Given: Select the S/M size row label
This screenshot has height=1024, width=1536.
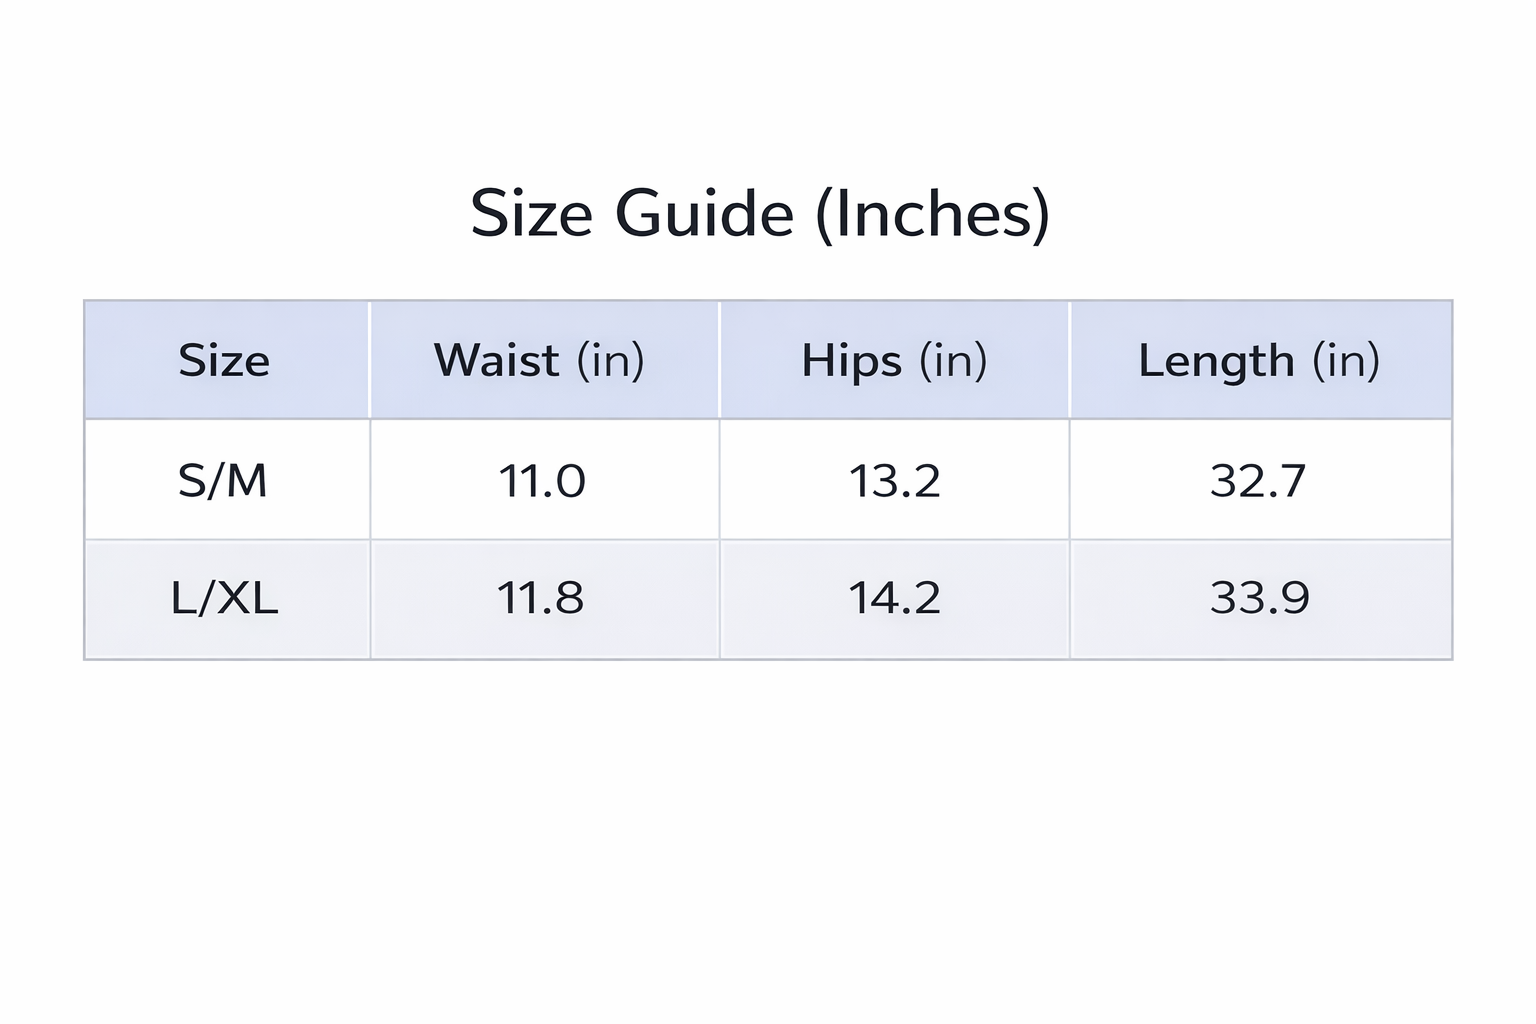Looking at the screenshot, I should (223, 481).
